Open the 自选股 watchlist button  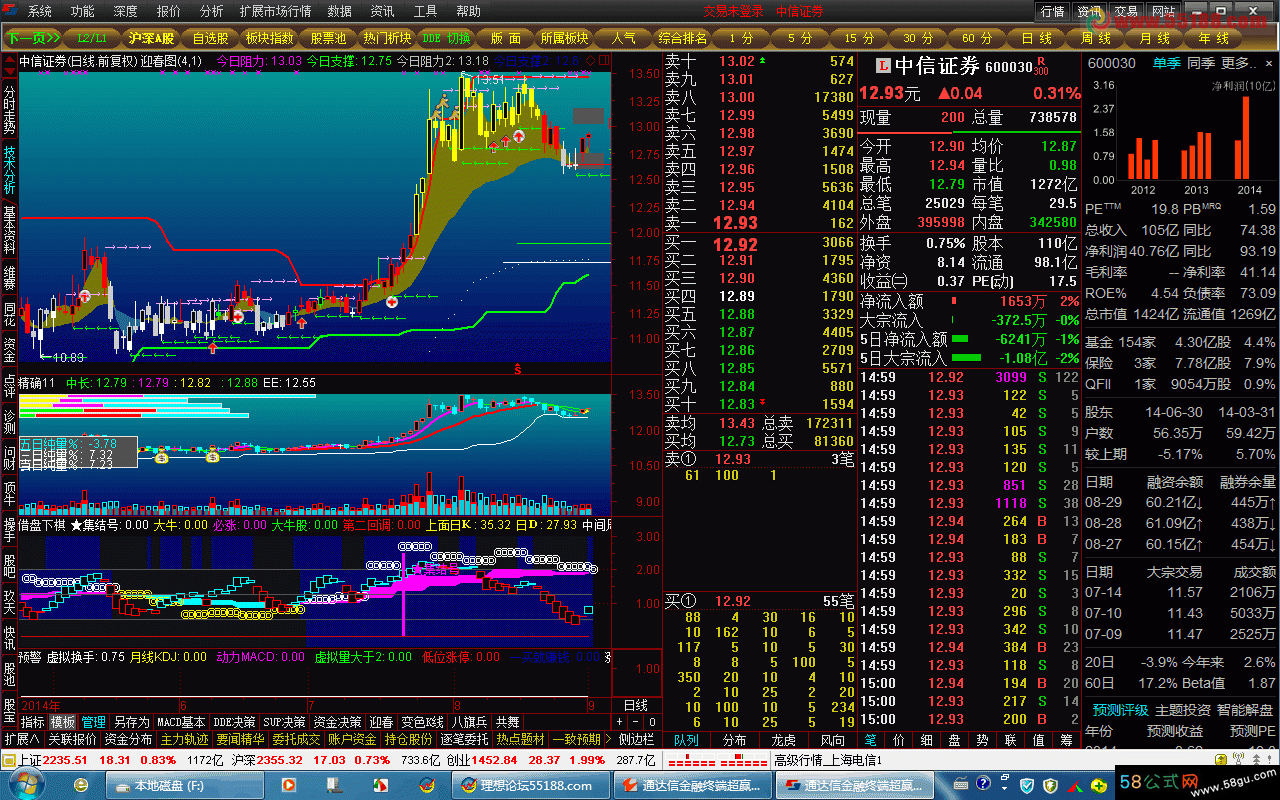(x=210, y=38)
